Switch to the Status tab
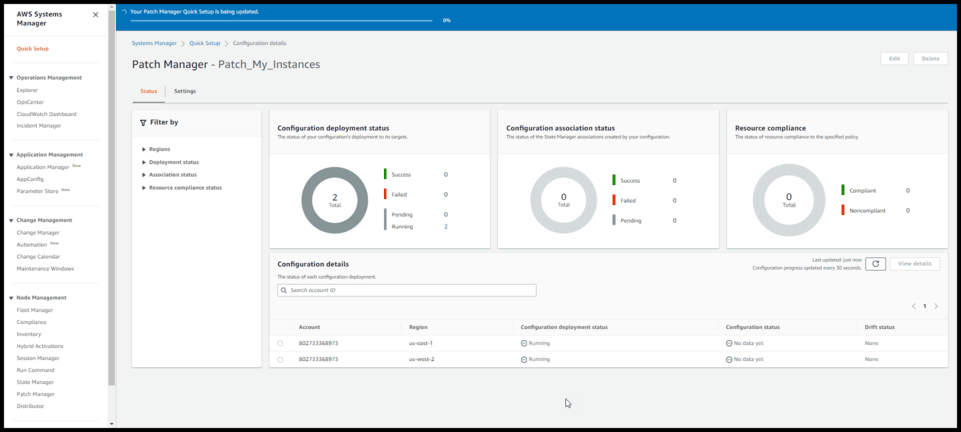This screenshot has height=432, width=961. [x=149, y=91]
